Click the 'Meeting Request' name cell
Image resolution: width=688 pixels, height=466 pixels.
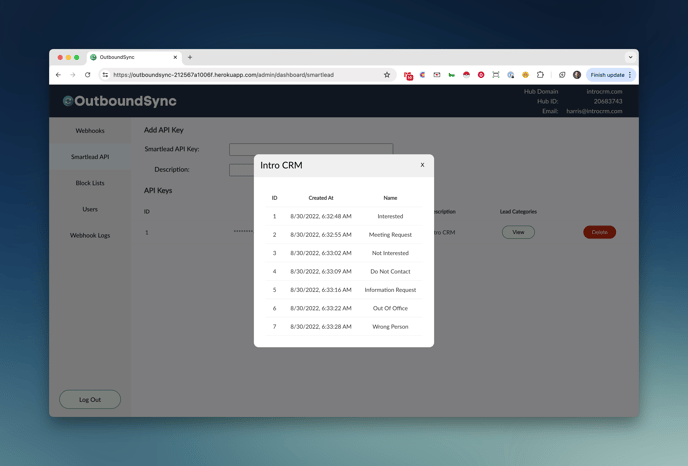(x=390, y=235)
